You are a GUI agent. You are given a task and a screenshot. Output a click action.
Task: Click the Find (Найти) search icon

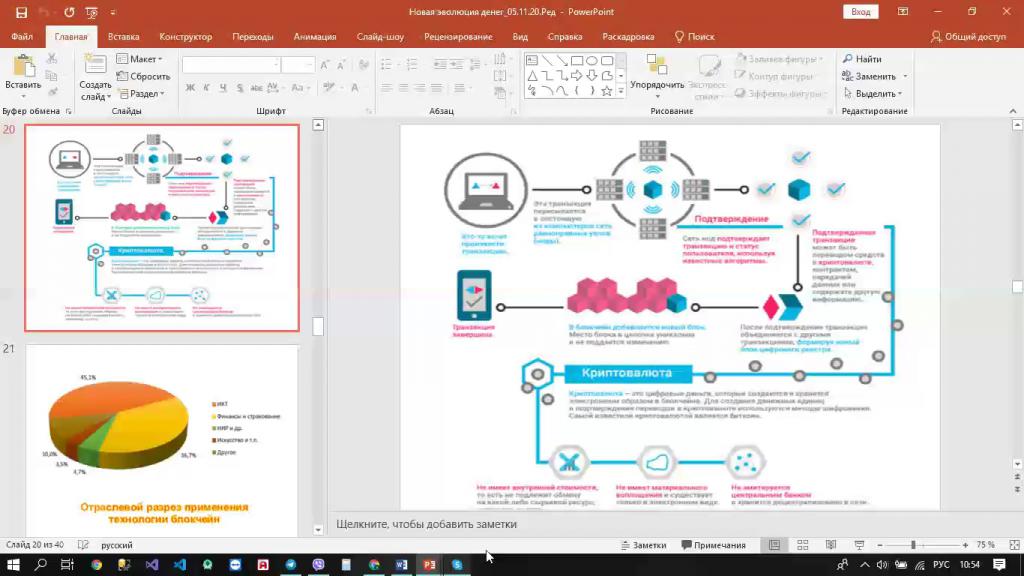848,59
